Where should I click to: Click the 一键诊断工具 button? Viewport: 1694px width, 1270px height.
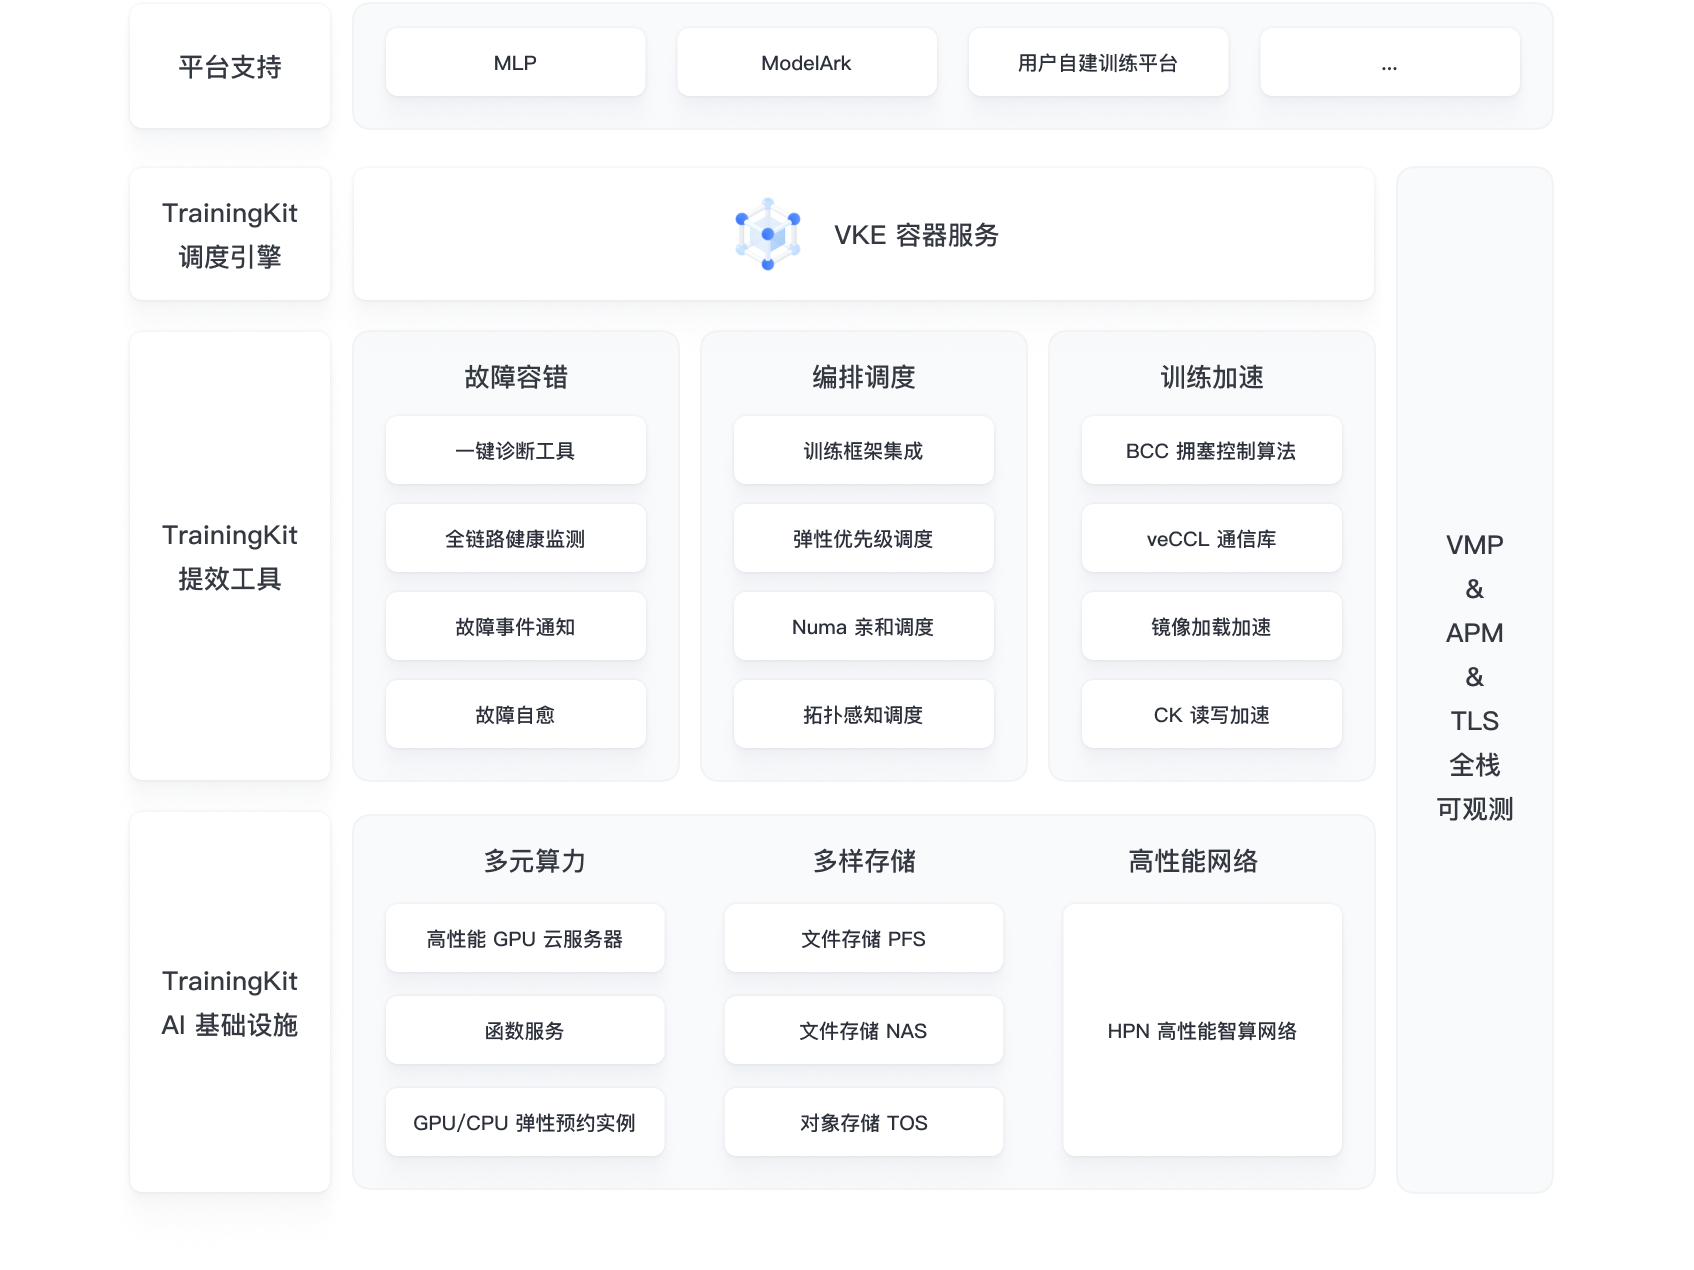[x=516, y=450]
